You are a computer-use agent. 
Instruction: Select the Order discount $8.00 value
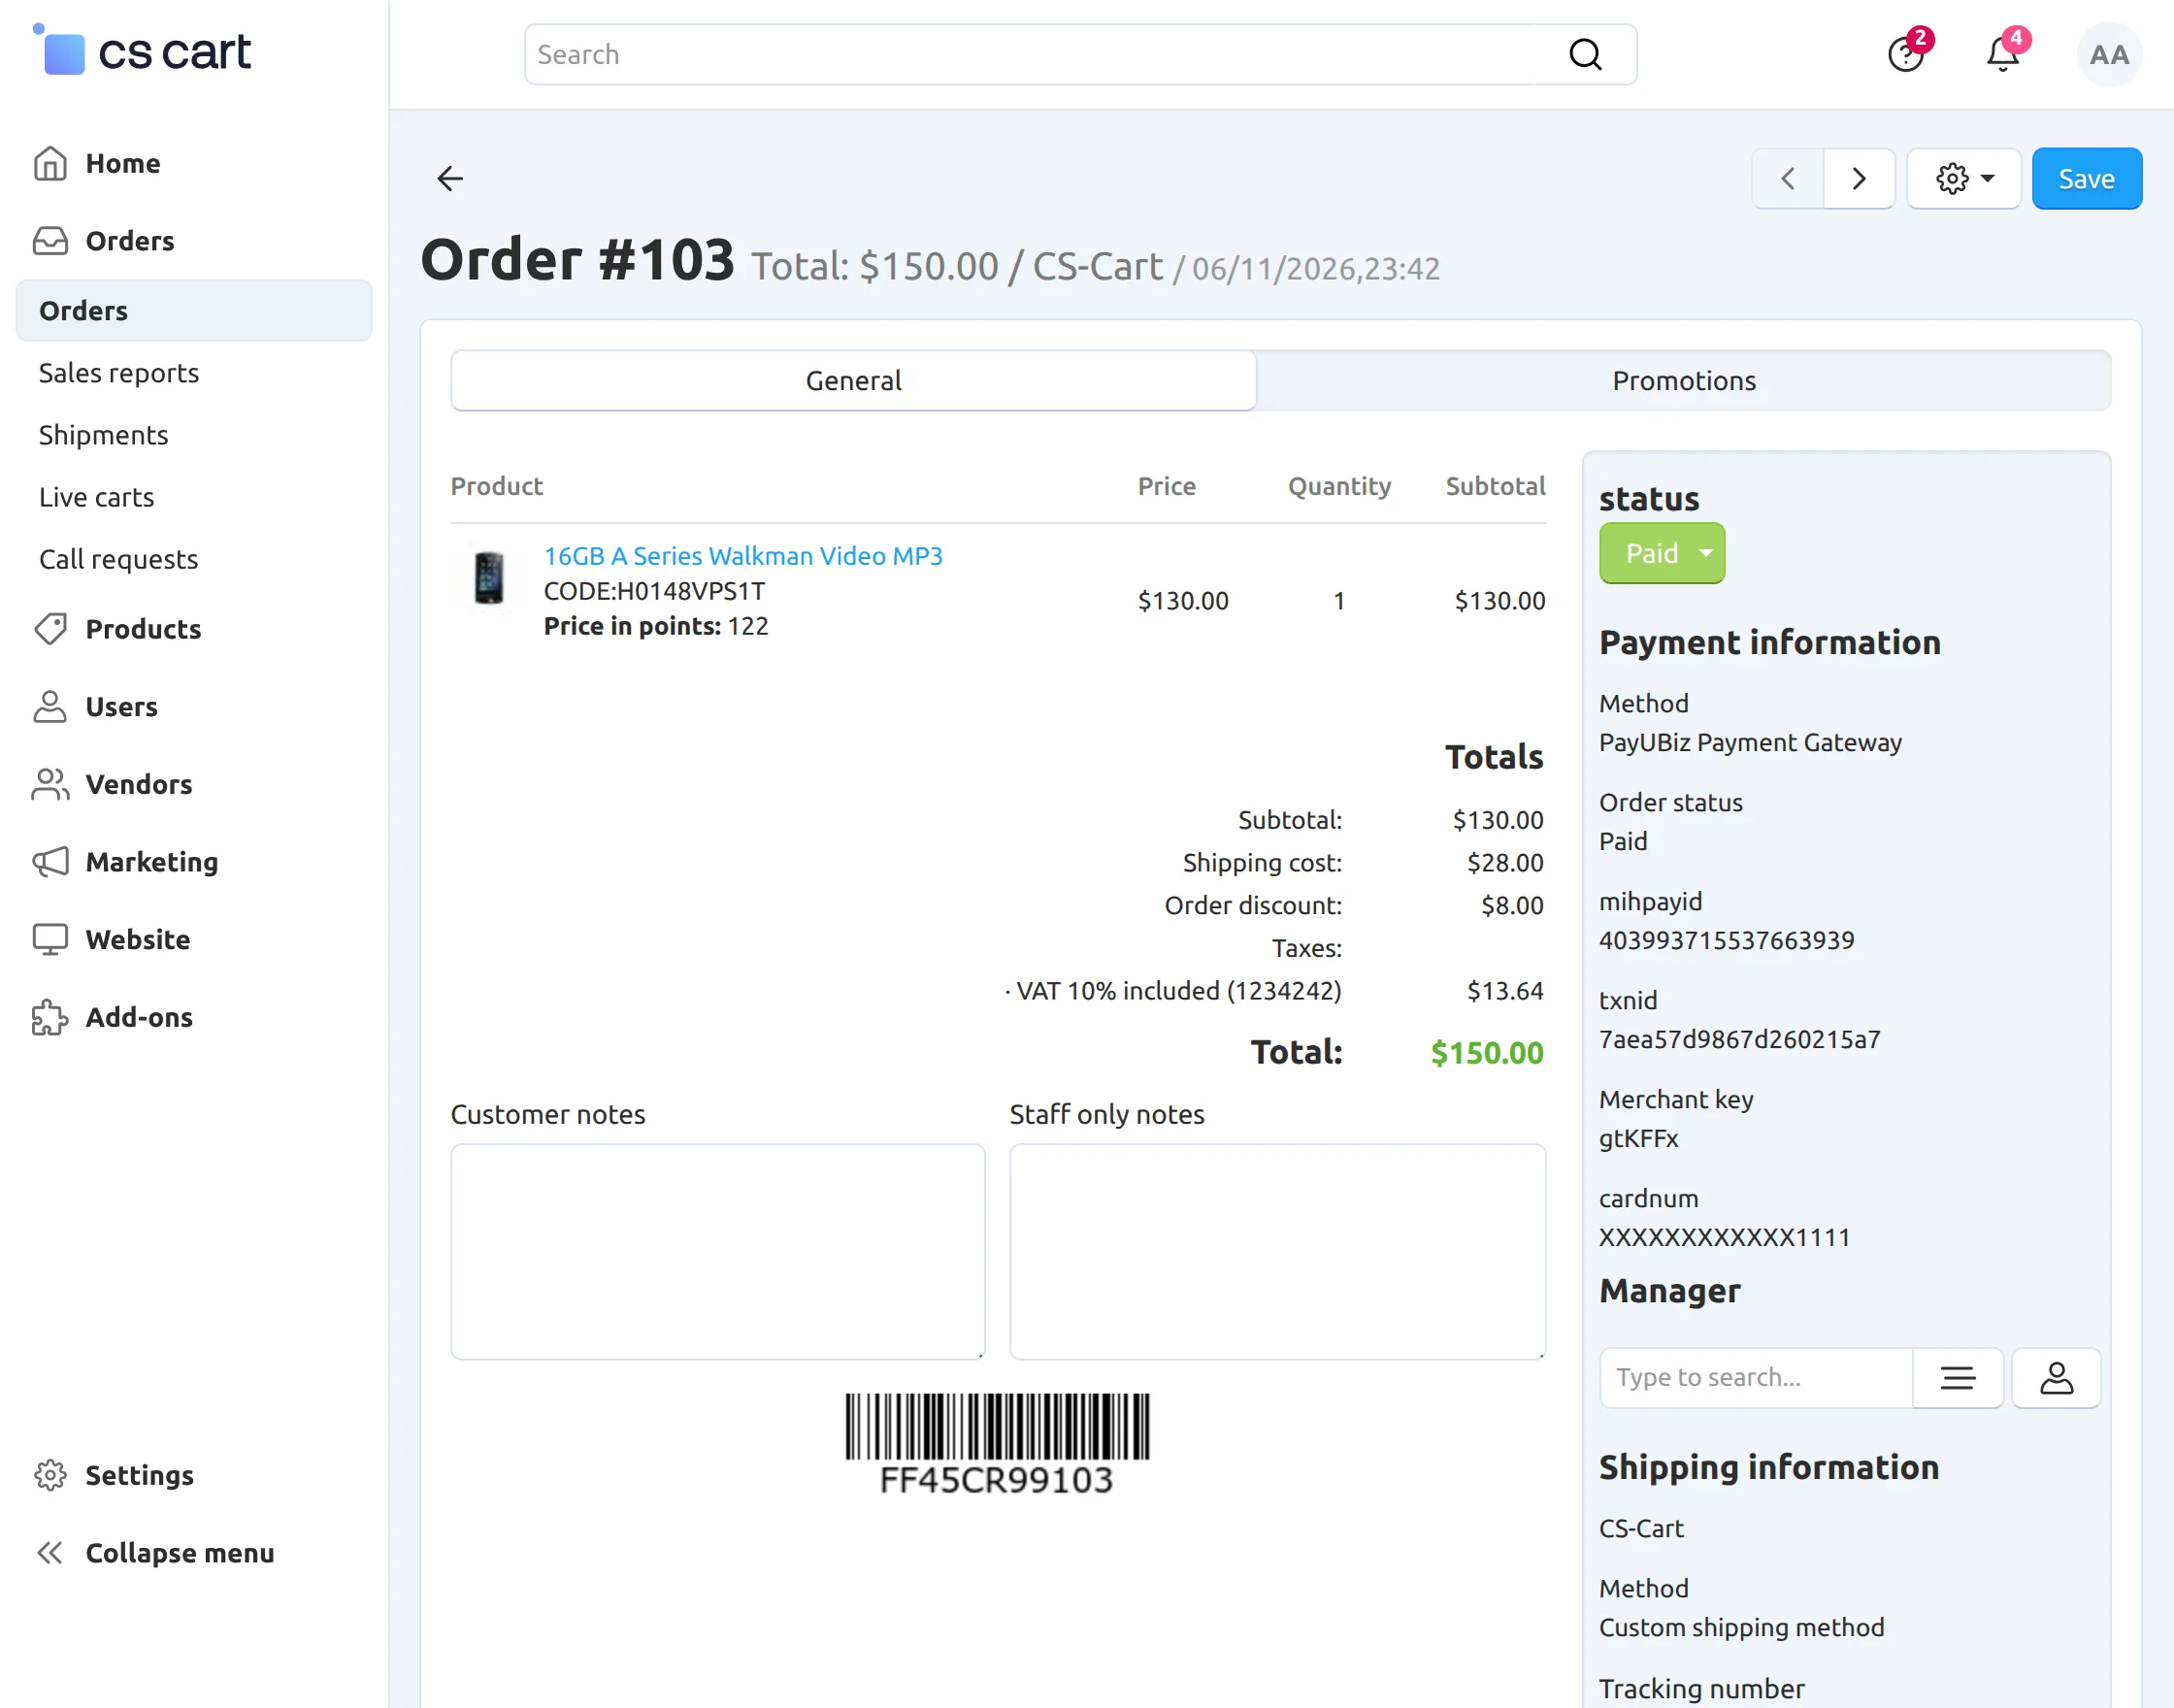tap(1512, 906)
